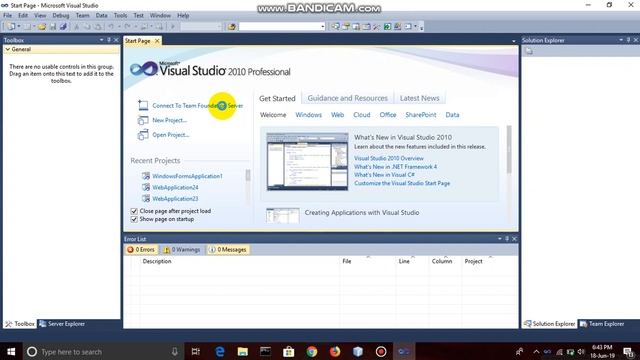
Task: Click the Solution Explorer panel toolbar icon
Action: pyautogui.click(x=529, y=51)
